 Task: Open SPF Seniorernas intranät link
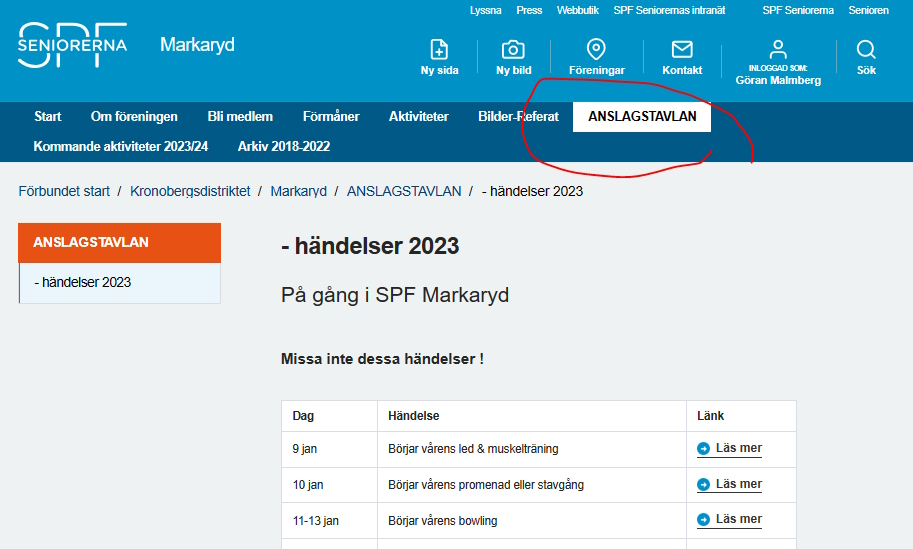tap(669, 10)
